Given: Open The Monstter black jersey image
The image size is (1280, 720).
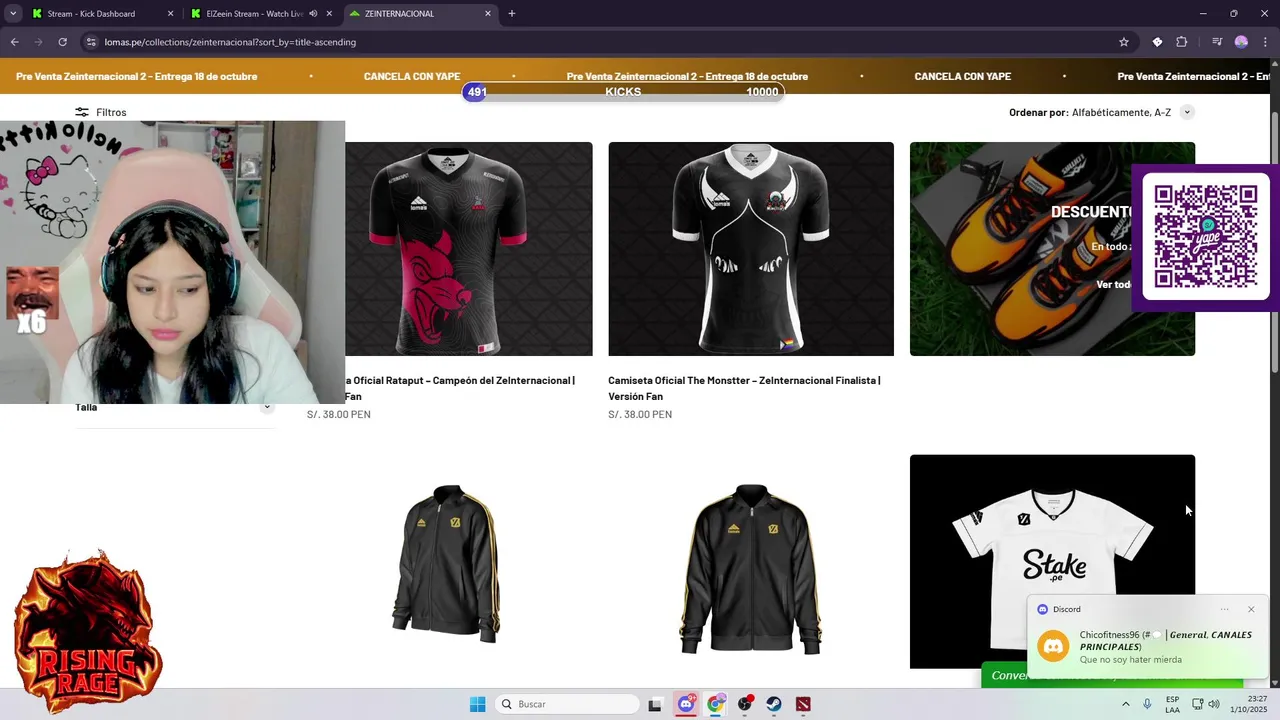Looking at the screenshot, I should point(751,249).
